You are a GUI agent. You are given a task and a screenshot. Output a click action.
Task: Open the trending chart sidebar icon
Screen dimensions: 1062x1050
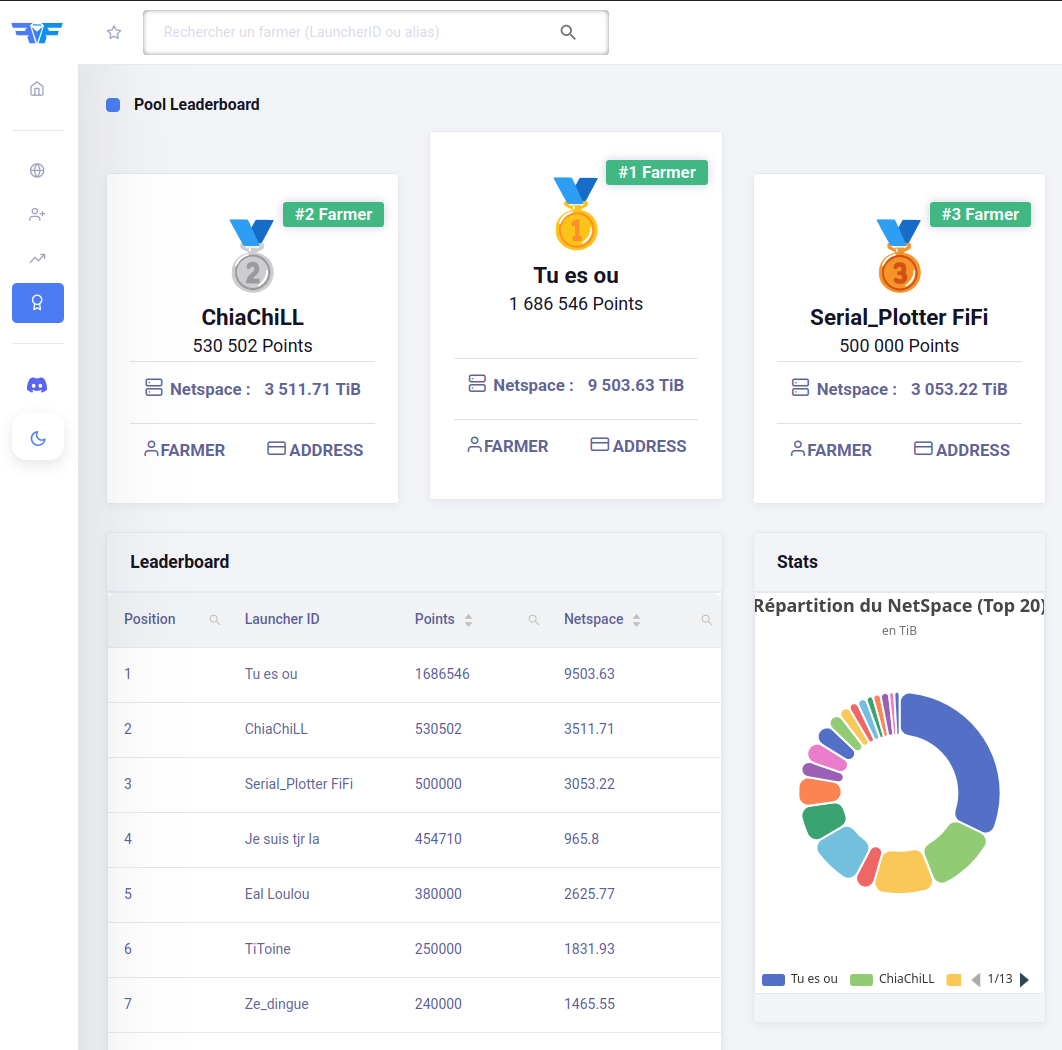tap(37, 258)
